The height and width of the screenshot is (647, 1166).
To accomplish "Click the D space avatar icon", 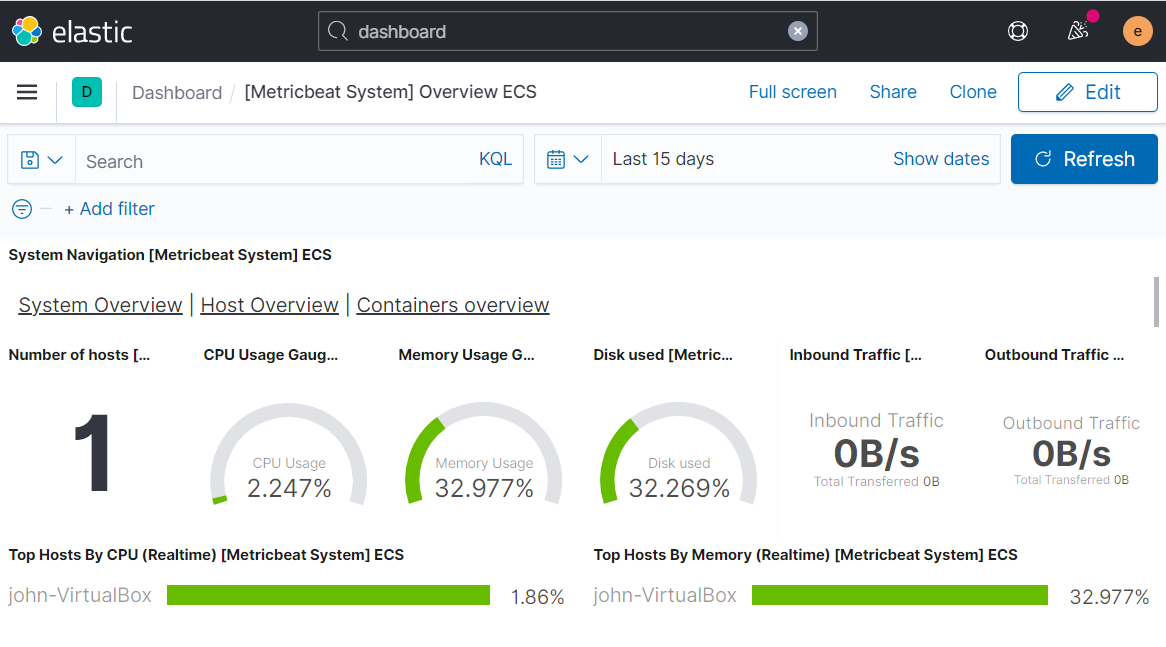I will [x=86, y=91].
